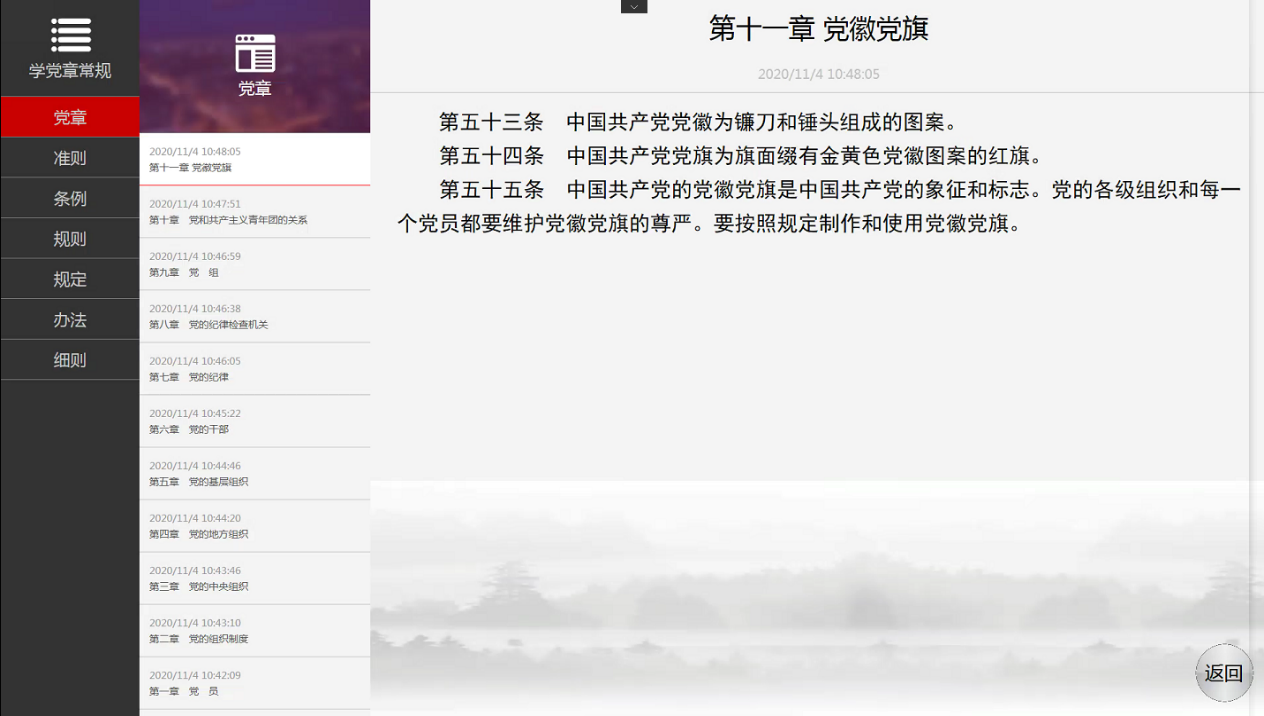Screen dimensions: 1264x716
Task: Open 第八章 党的纪律检查机关 entry
Action: point(254,317)
